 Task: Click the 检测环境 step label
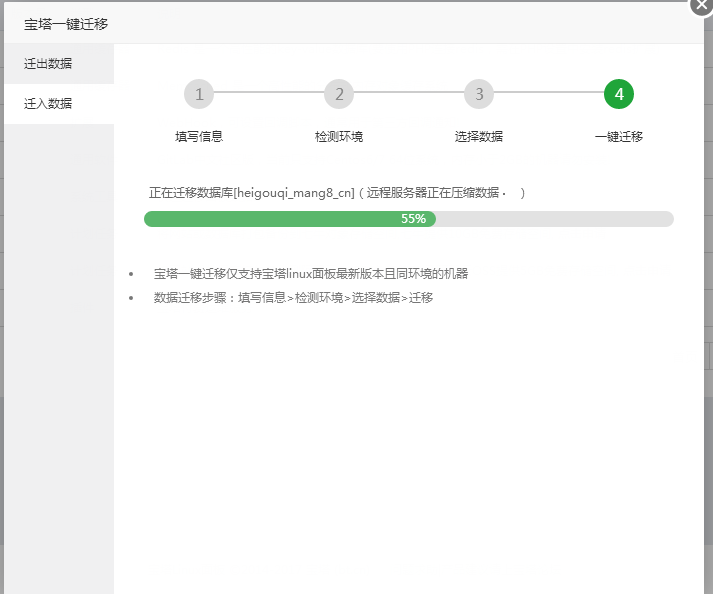point(339,136)
